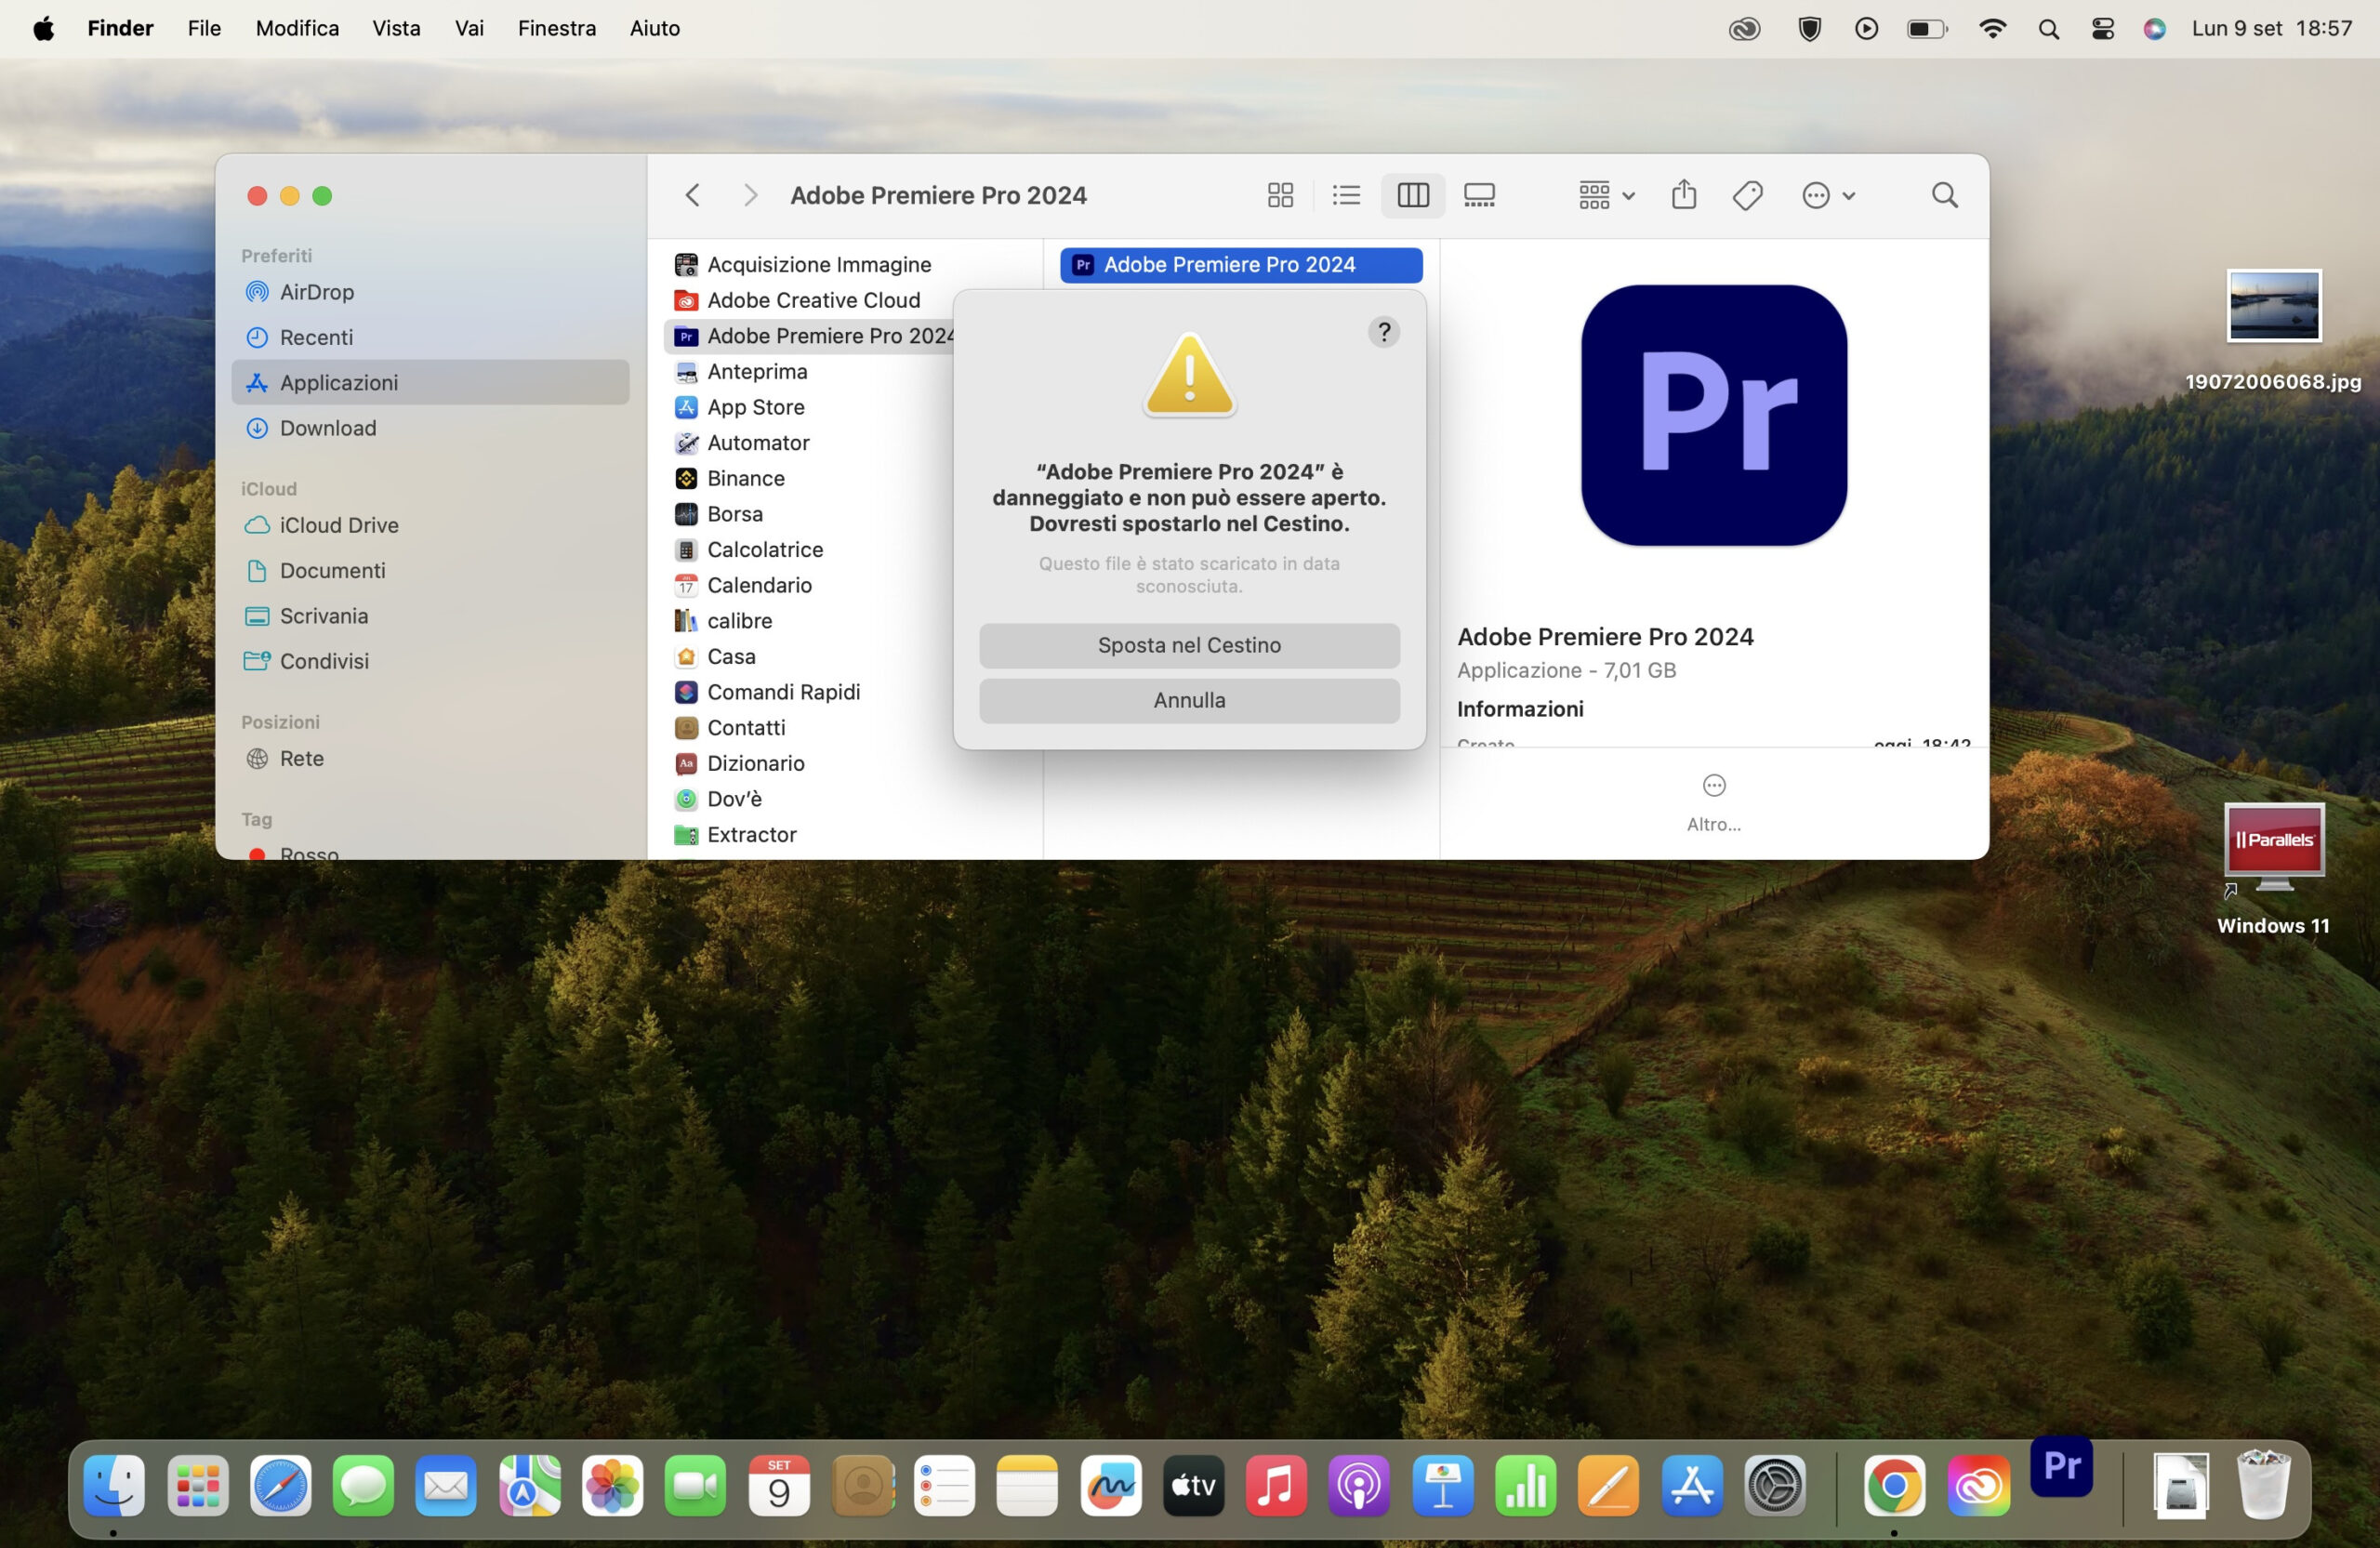This screenshot has height=1548, width=2380.
Task: Open the Vista menu
Action: [x=396, y=28]
